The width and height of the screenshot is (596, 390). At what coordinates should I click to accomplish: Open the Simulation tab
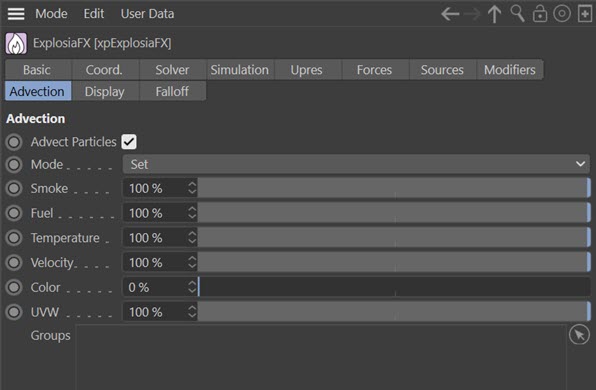(240, 70)
